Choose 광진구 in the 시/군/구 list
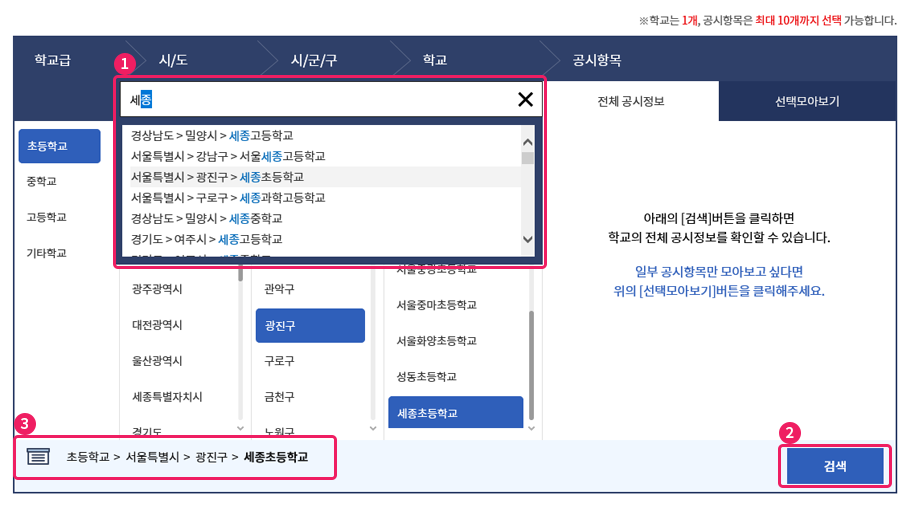This screenshot has width=915, height=510. [310, 326]
